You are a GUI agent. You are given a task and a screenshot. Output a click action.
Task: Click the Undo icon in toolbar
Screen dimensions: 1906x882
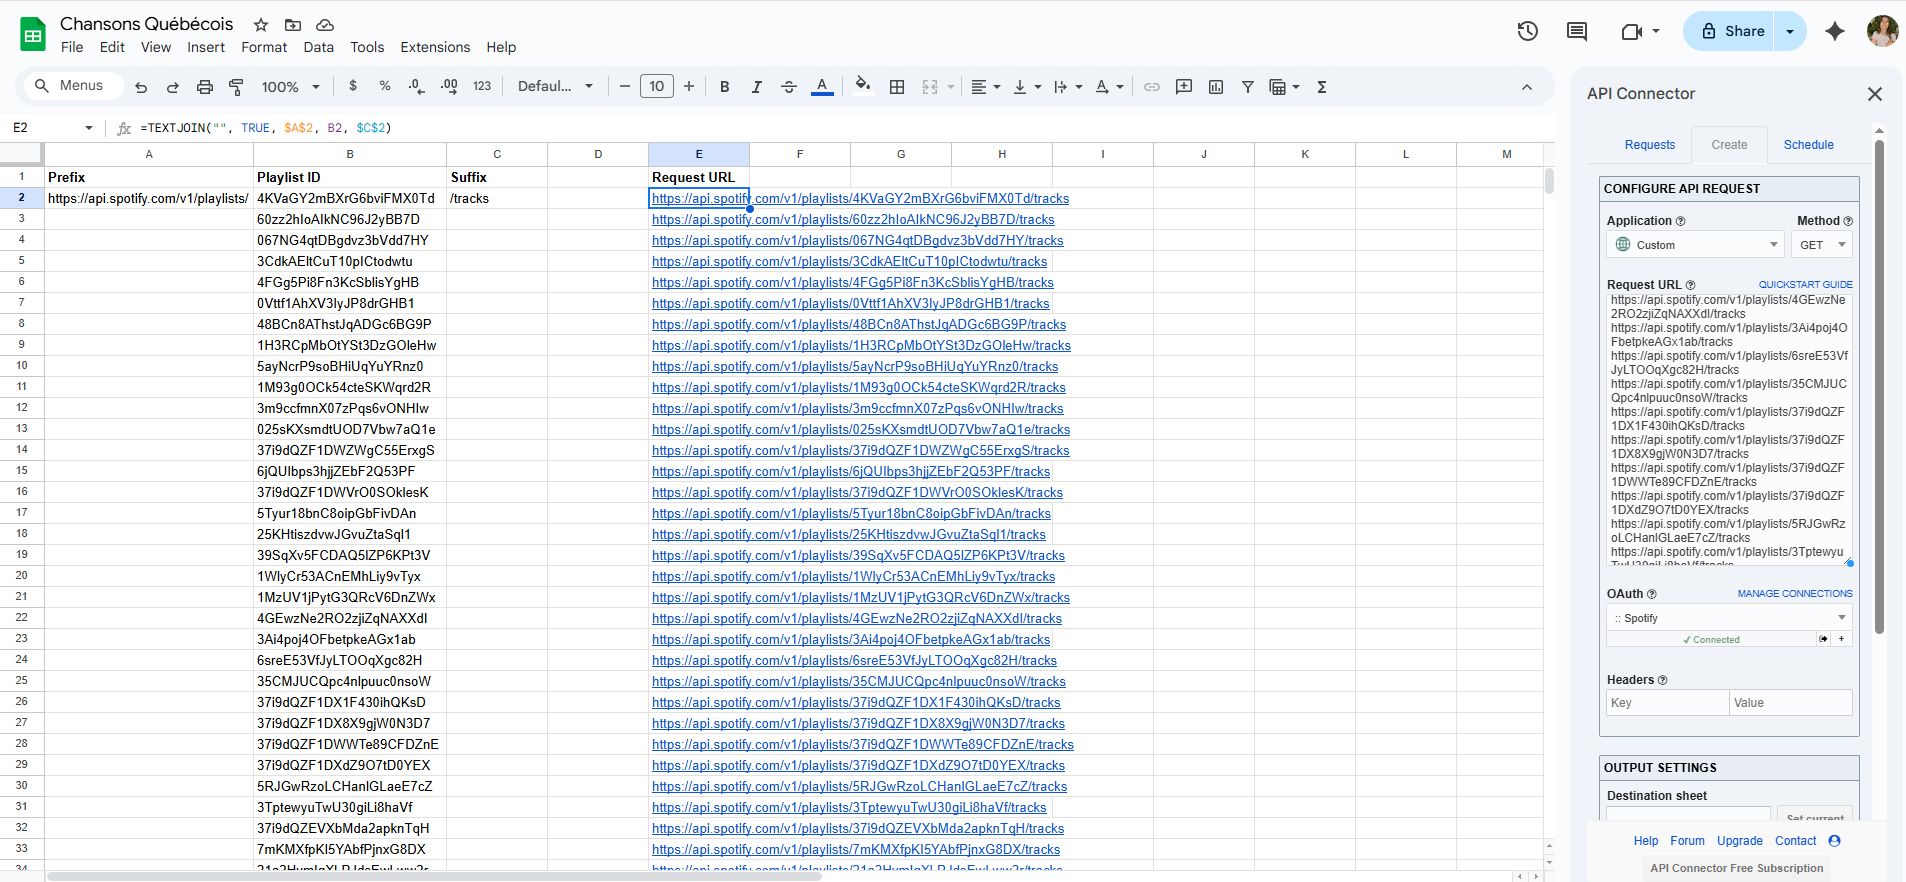coord(141,87)
